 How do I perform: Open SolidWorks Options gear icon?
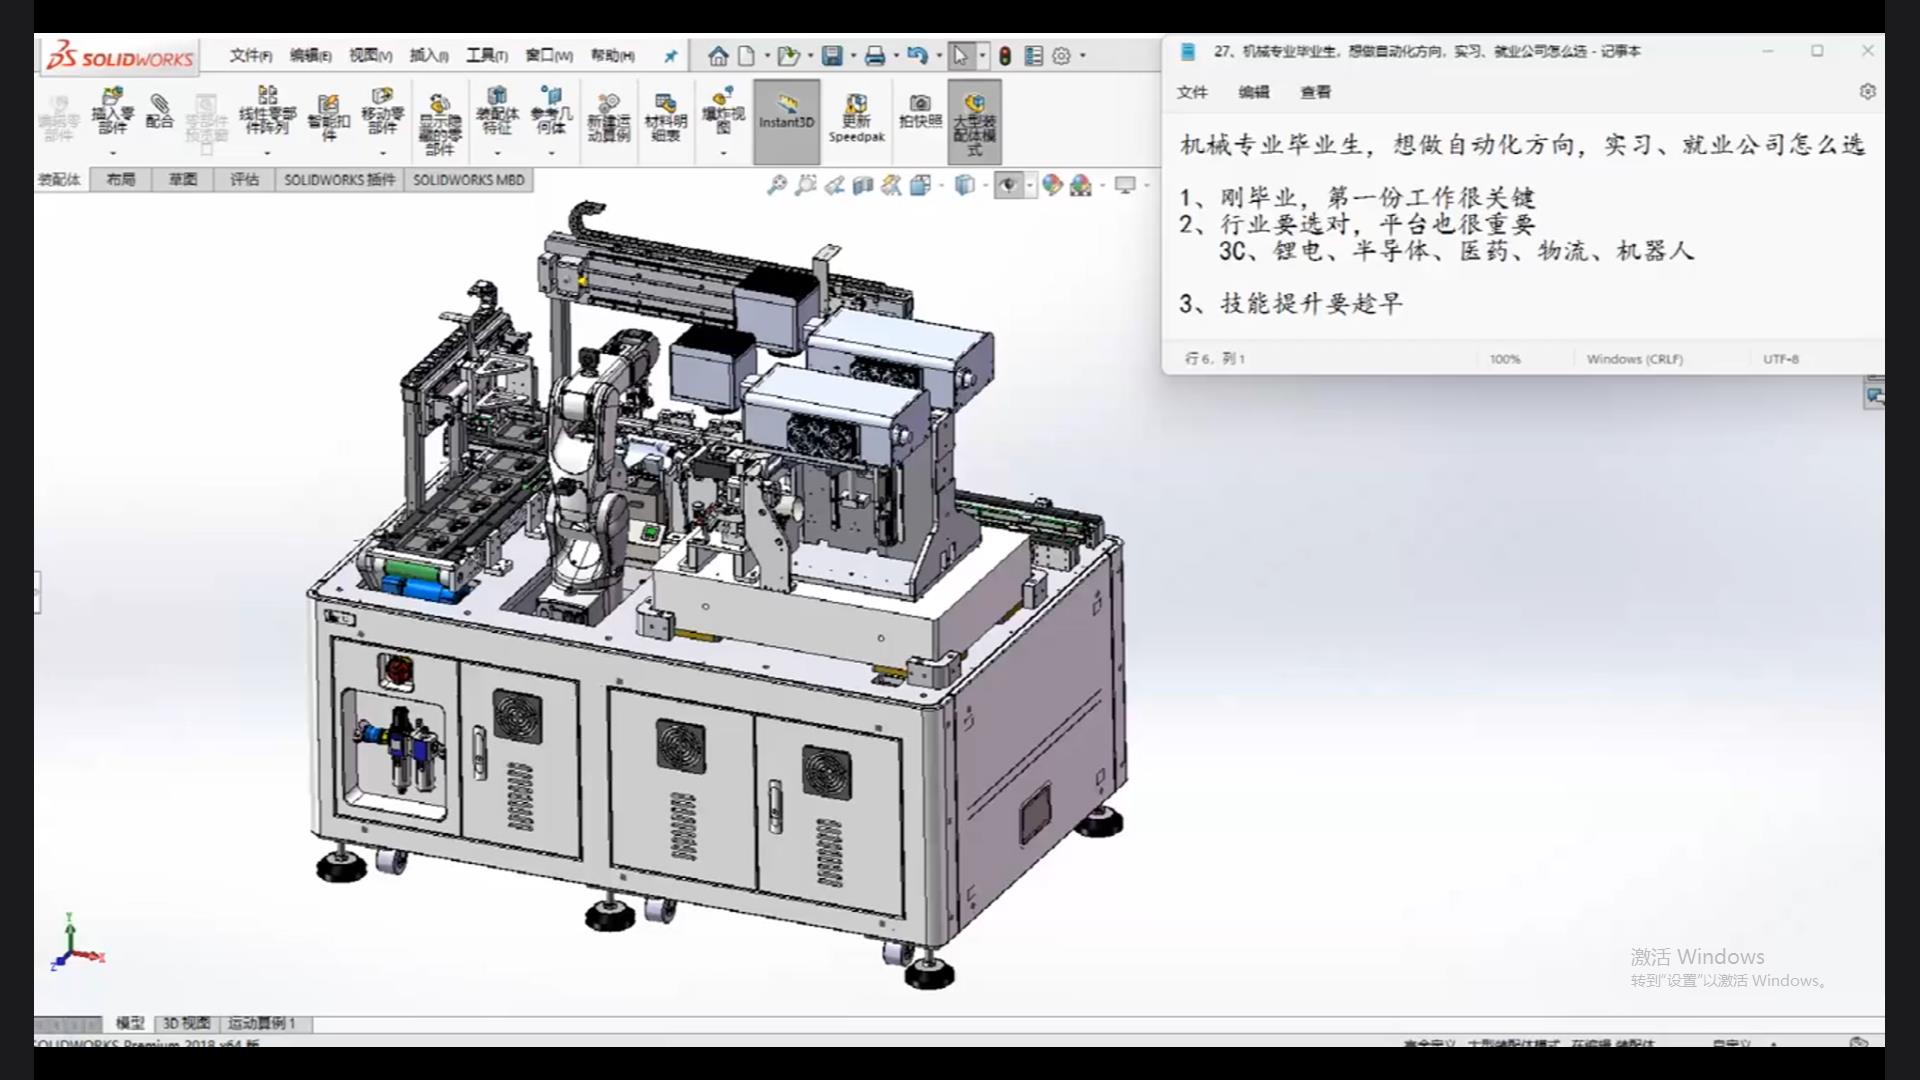[1061, 56]
